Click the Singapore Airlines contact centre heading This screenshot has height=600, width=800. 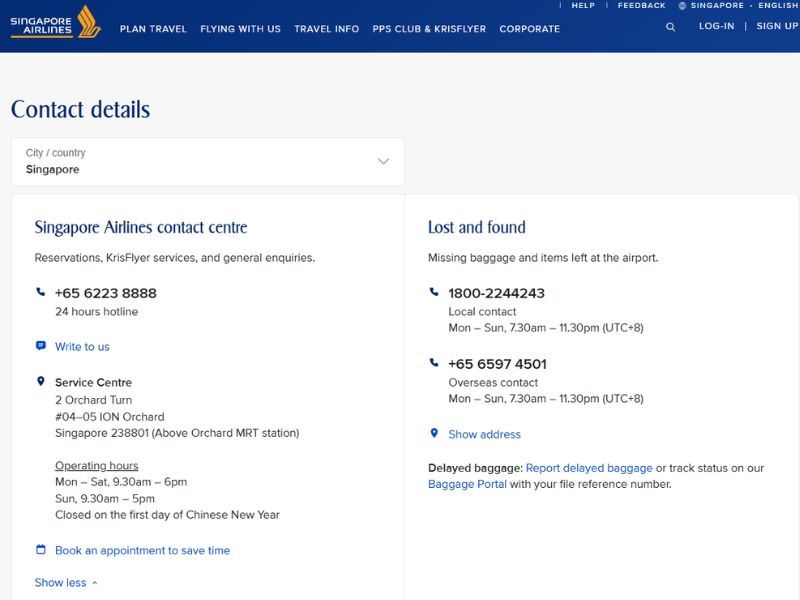click(141, 227)
